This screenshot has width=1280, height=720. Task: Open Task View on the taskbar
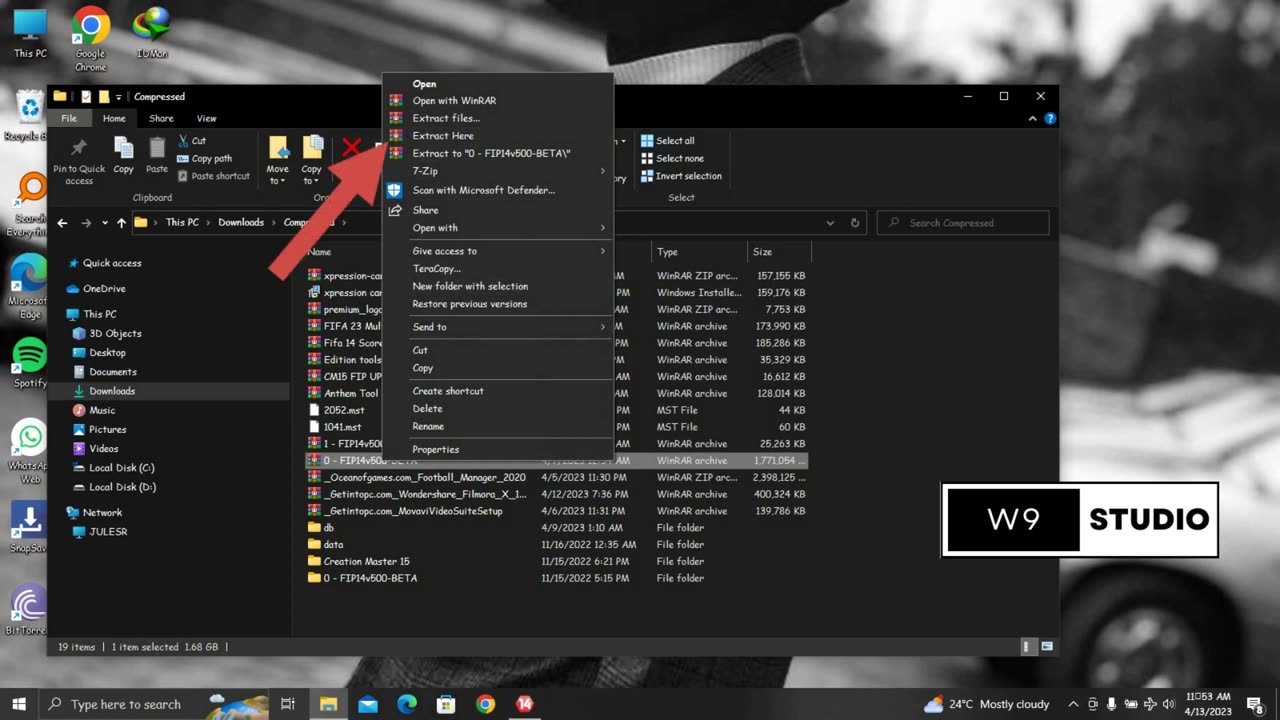click(288, 704)
